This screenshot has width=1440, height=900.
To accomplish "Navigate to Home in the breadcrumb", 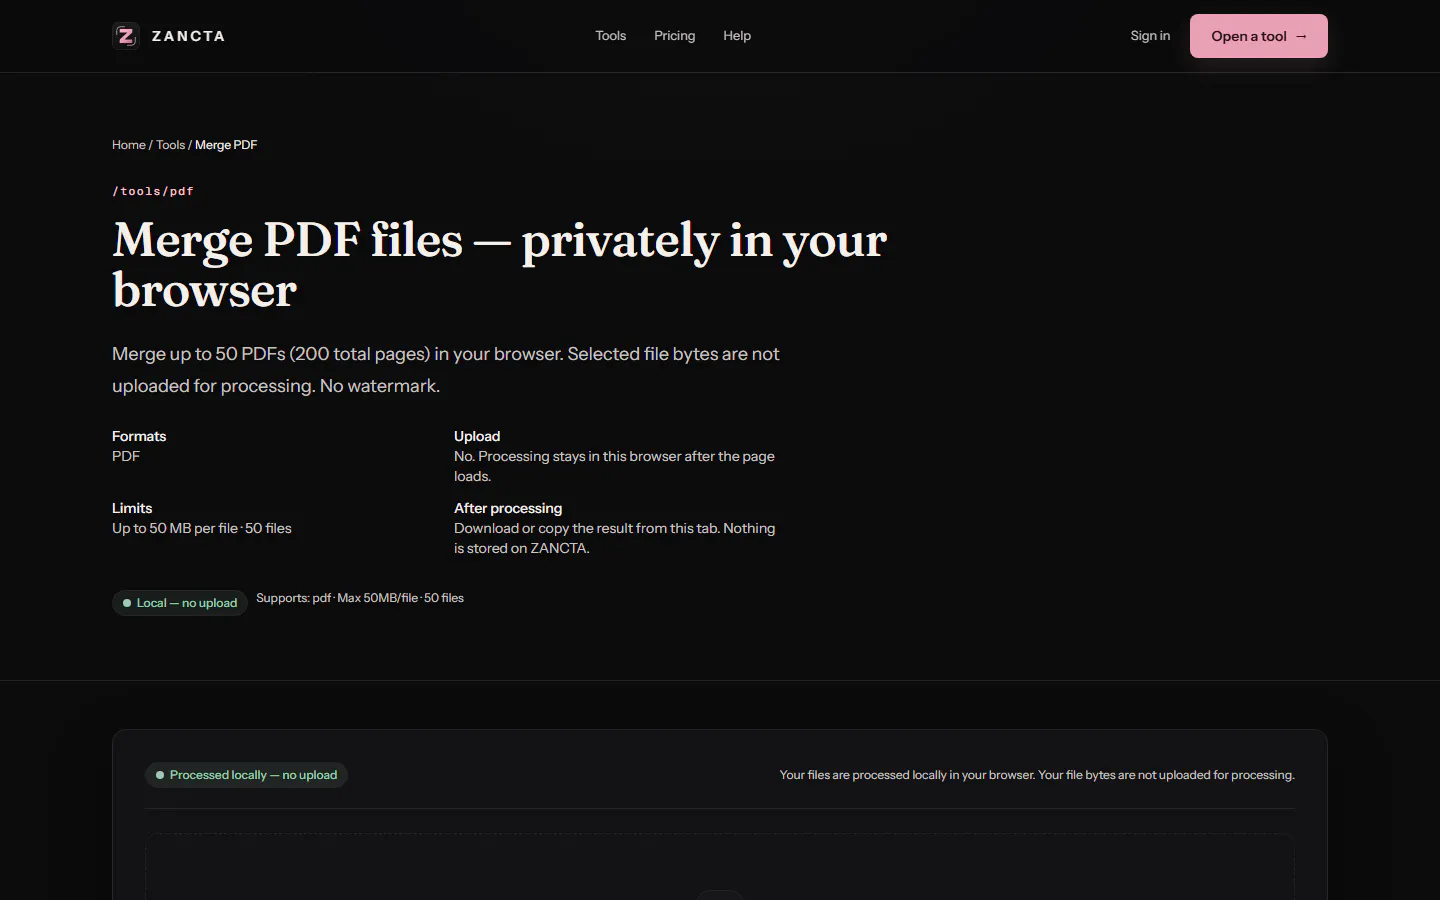I will pyautogui.click(x=129, y=145).
